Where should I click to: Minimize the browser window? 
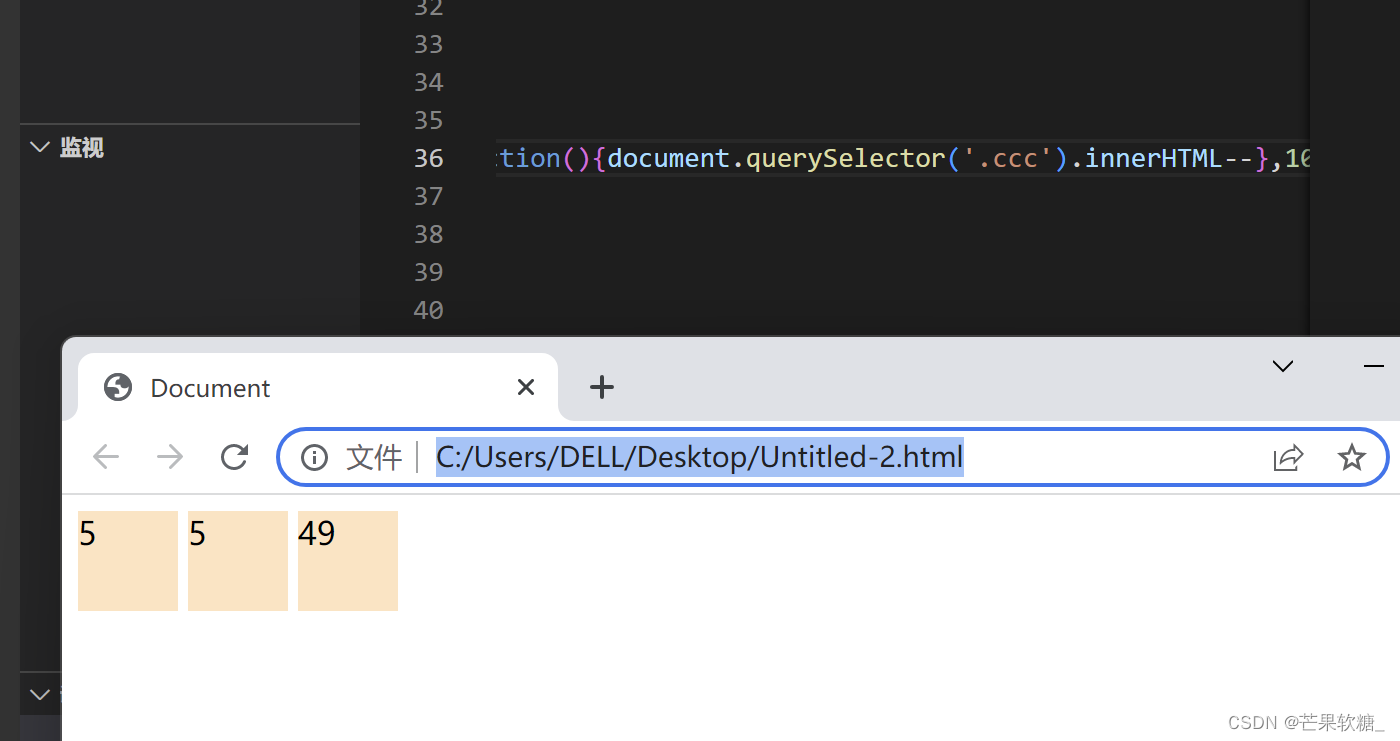pyautogui.click(x=1374, y=367)
